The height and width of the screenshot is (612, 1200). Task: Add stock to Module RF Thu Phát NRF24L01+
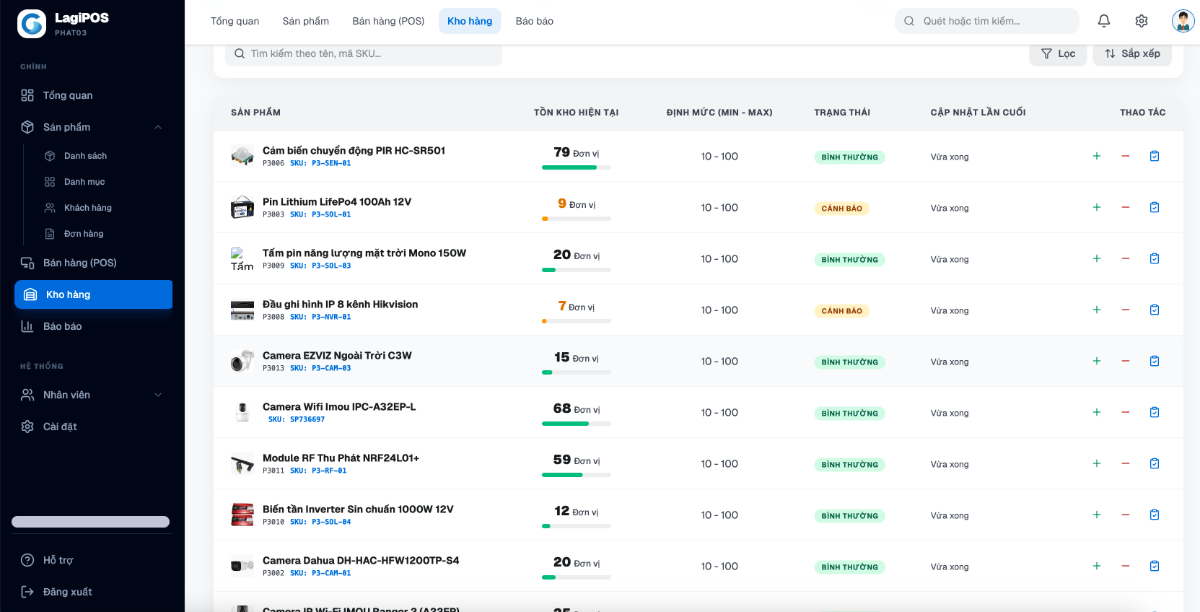tap(1096, 463)
